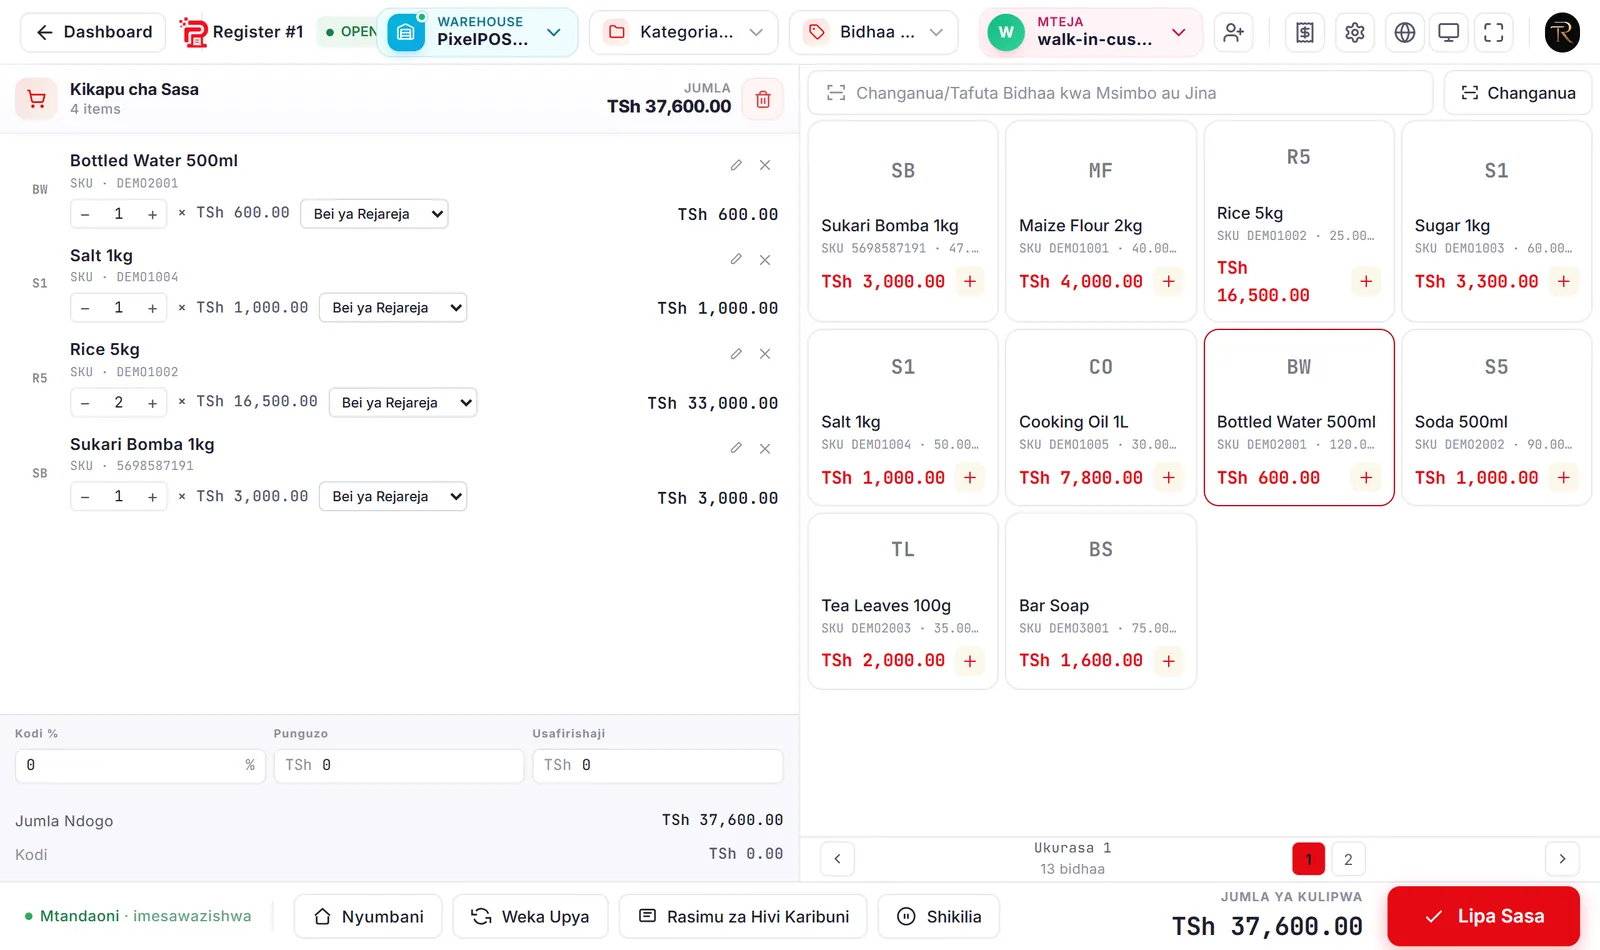Go to page 2 of products
Image resolution: width=1600 pixels, height=950 pixels.
click(1348, 859)
